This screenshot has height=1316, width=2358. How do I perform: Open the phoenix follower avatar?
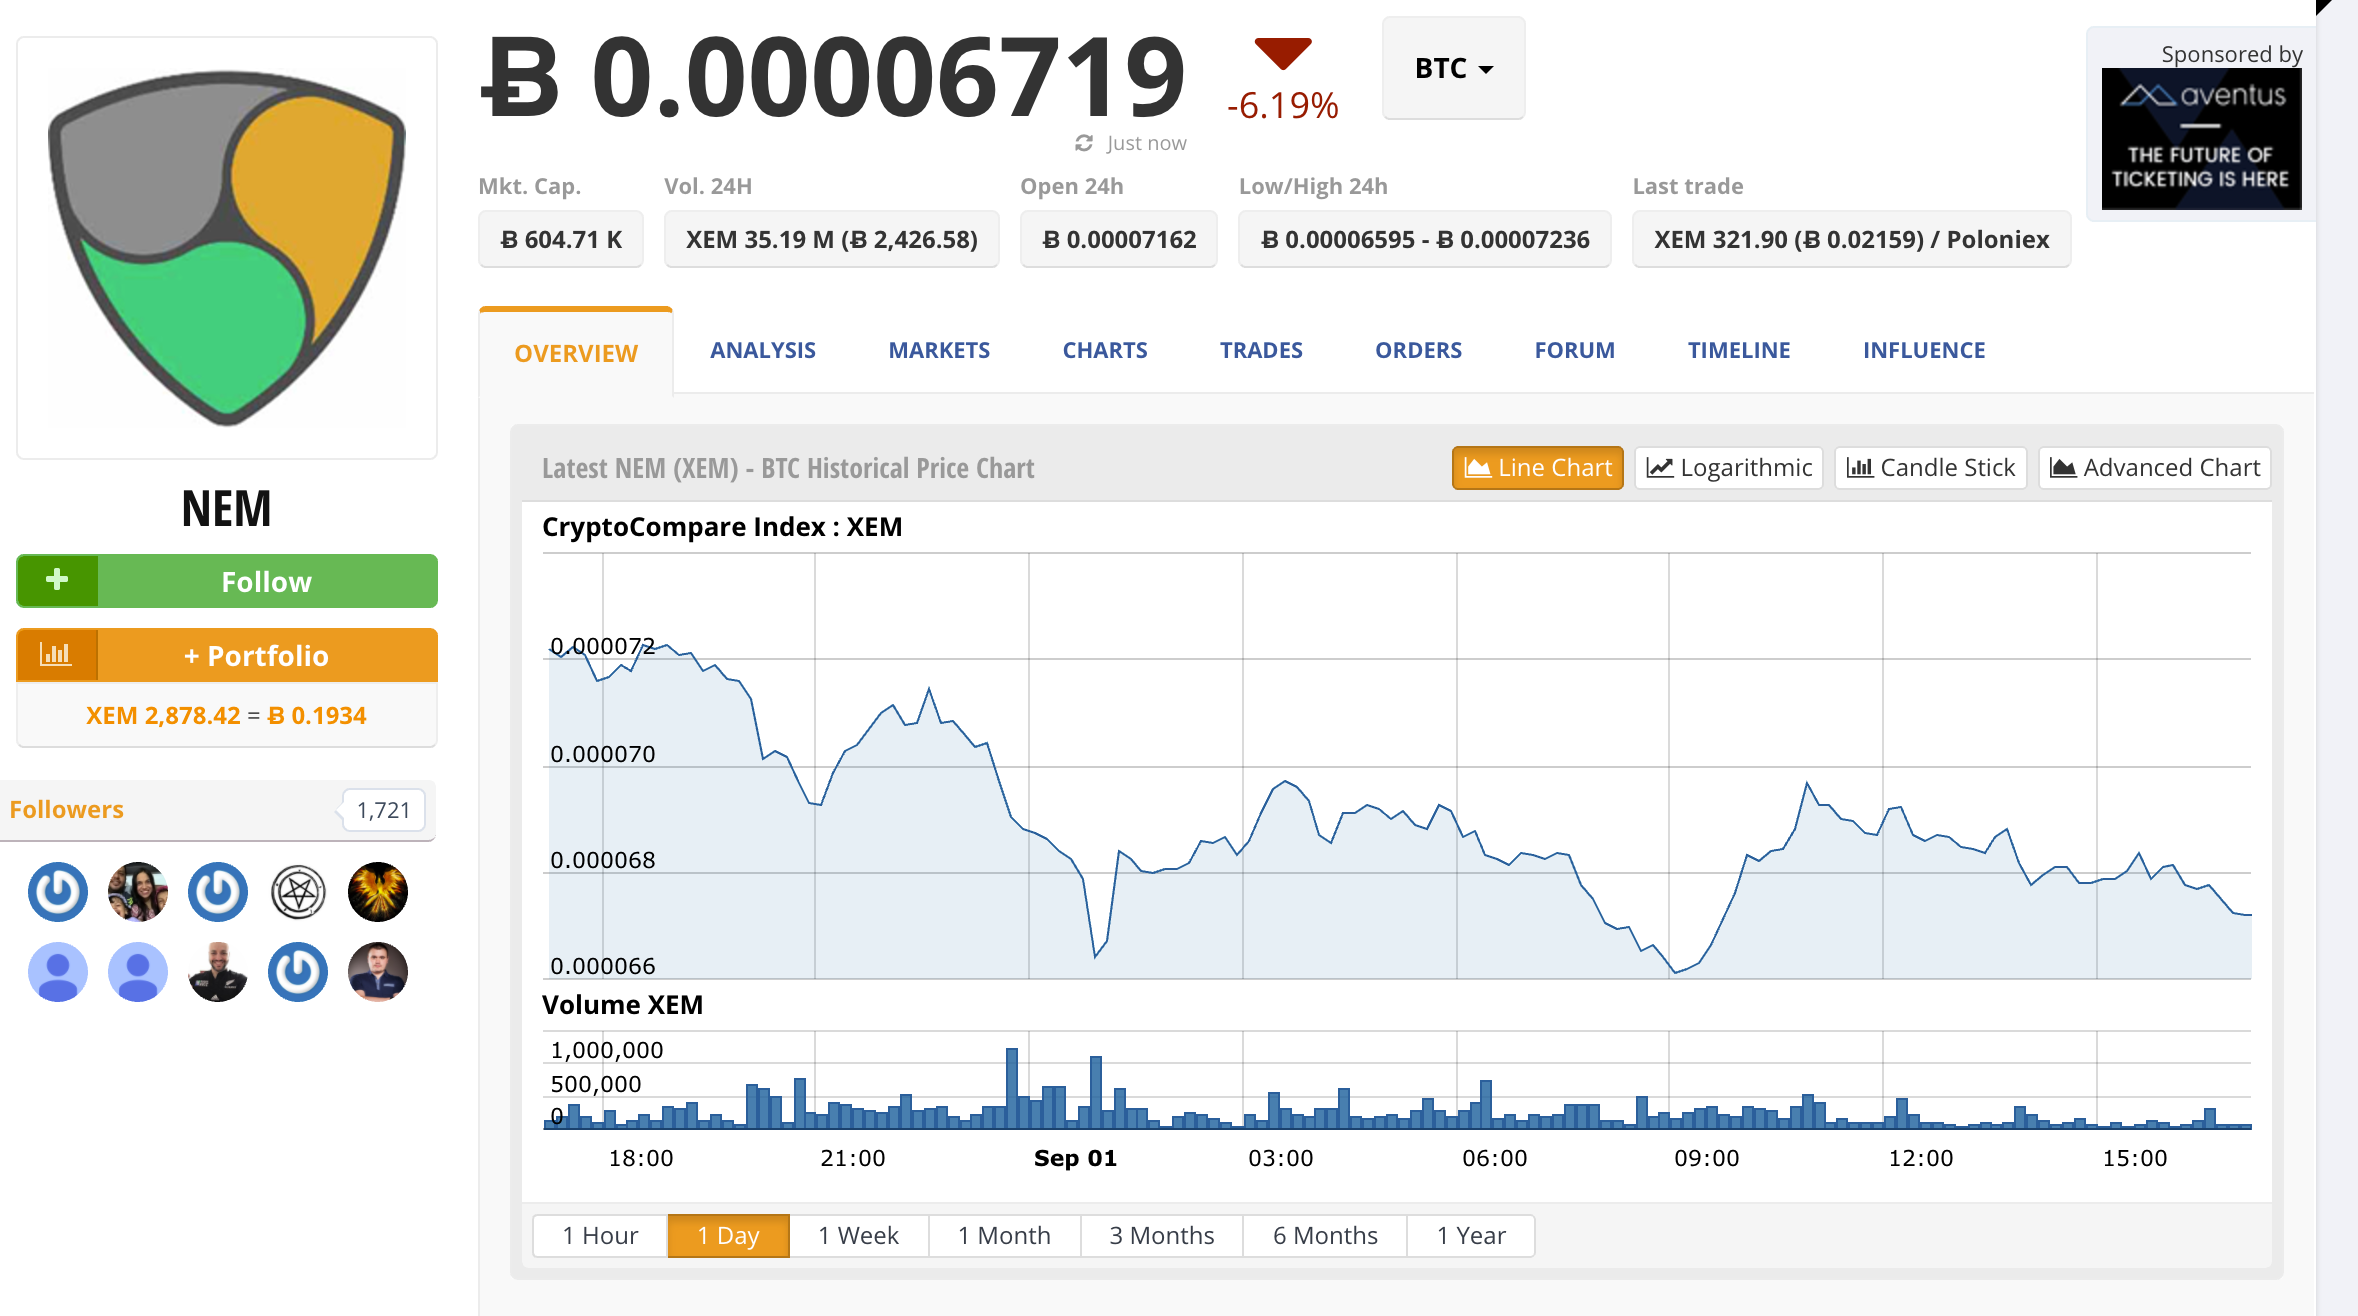[378, 892]
